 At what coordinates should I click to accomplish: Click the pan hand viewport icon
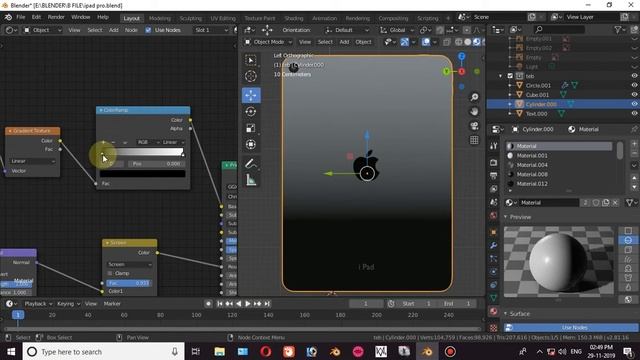click(x=474, y=111)
